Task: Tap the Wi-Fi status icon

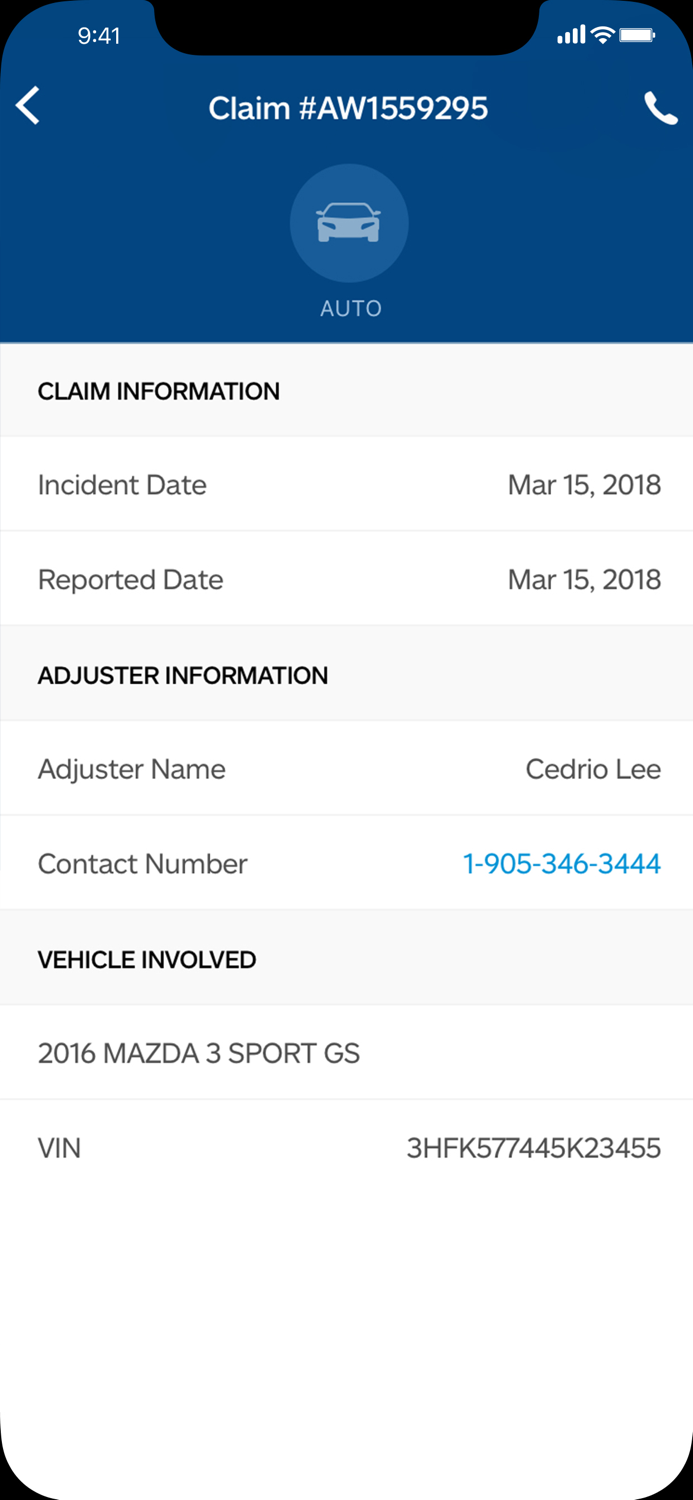Action: tap(602, 36)
